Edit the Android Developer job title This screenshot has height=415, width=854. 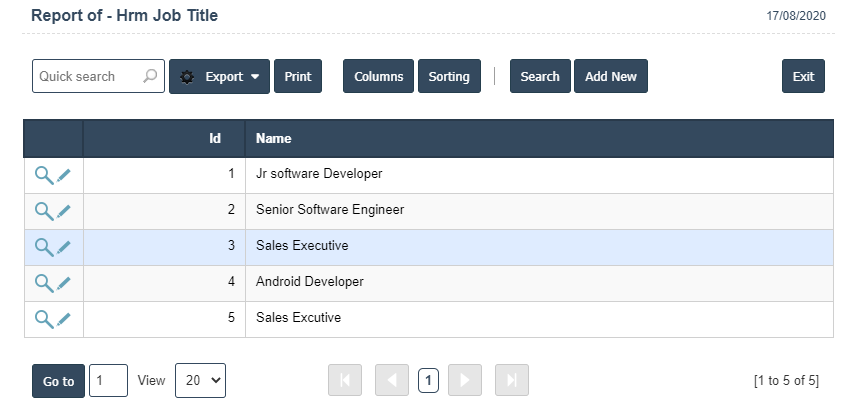(x=64, y=283)
